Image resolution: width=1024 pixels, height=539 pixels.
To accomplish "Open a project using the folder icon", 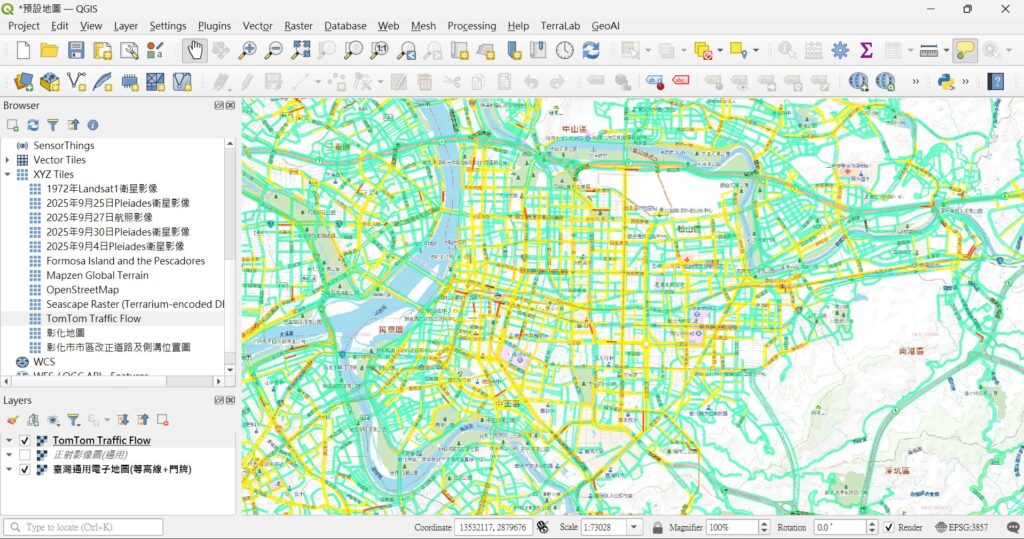I will click(49, 50).
